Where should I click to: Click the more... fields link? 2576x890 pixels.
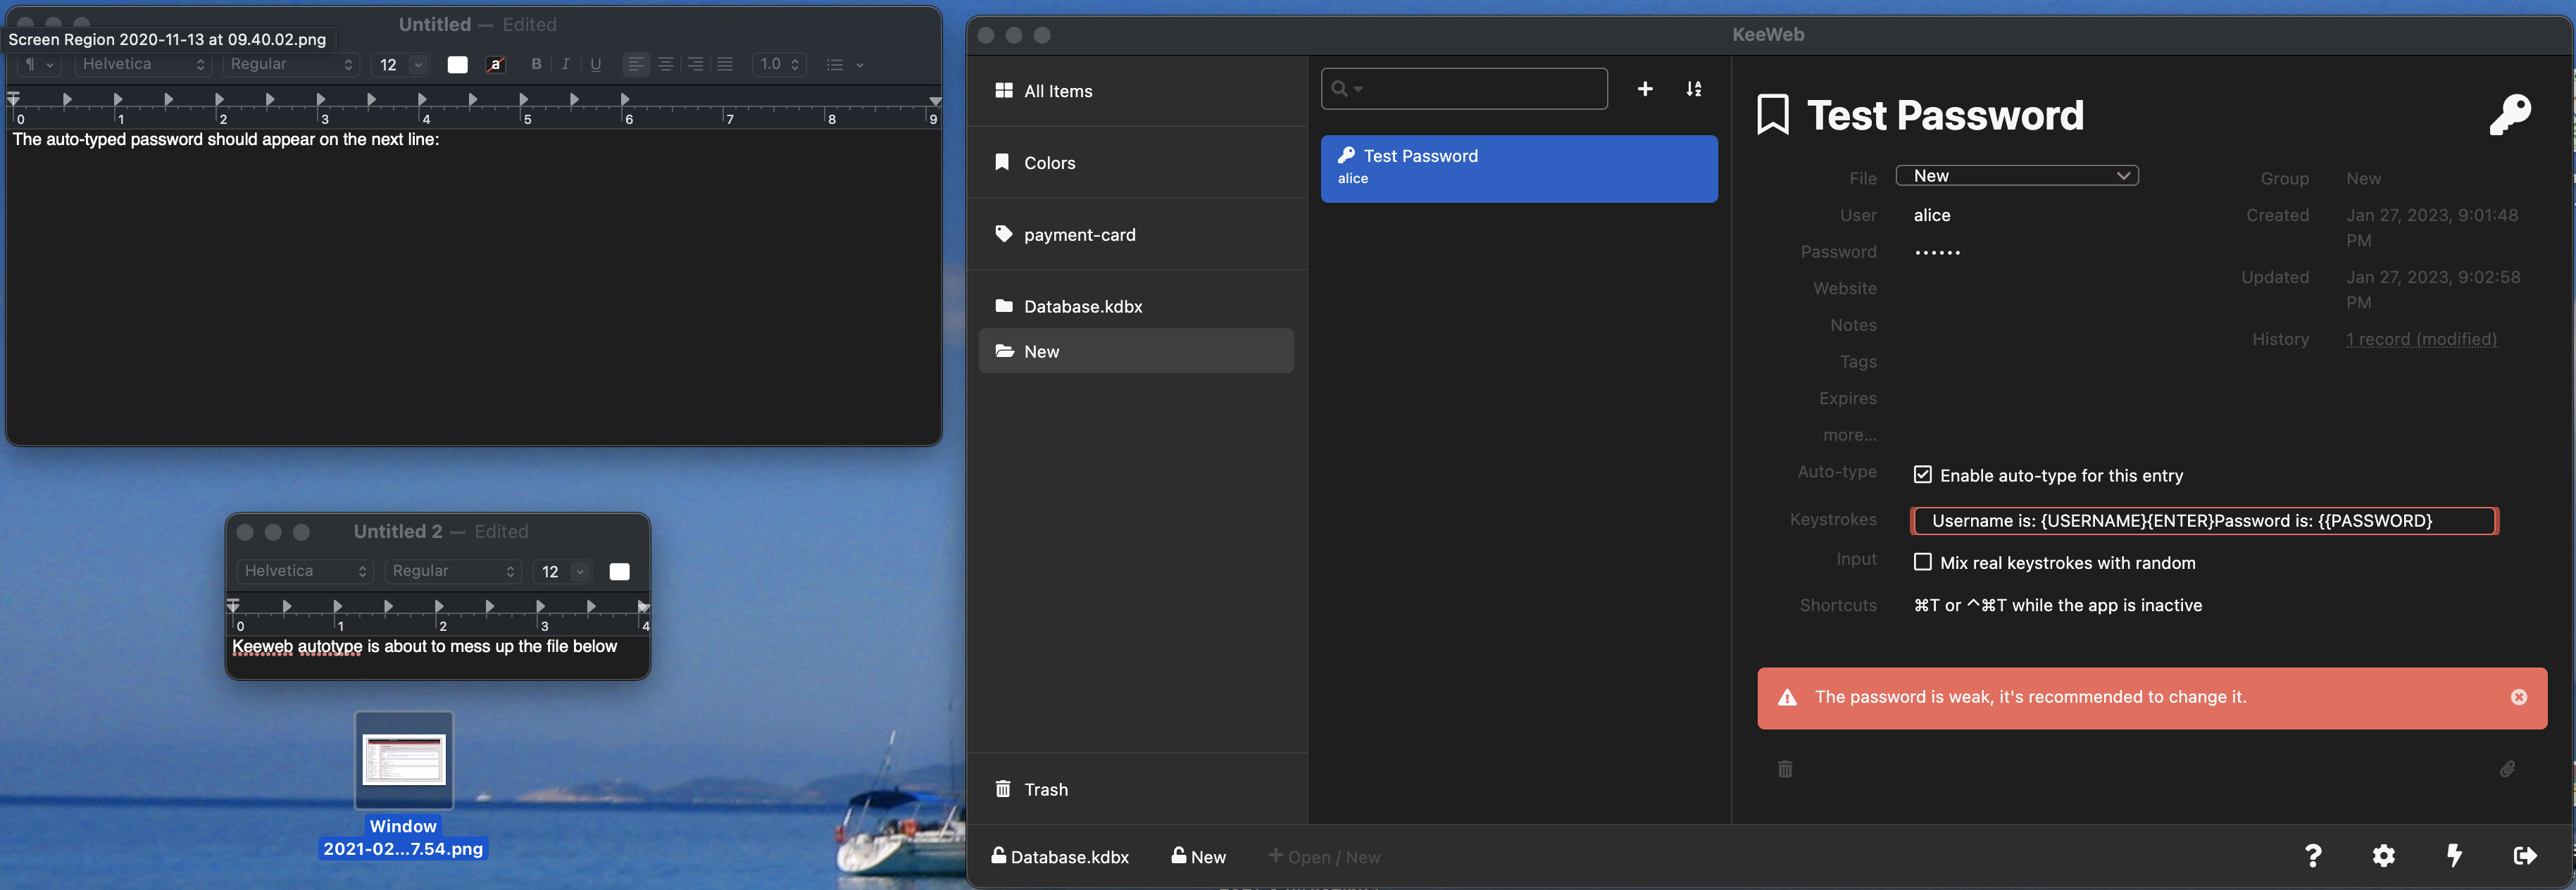[x=1849, y=435]
